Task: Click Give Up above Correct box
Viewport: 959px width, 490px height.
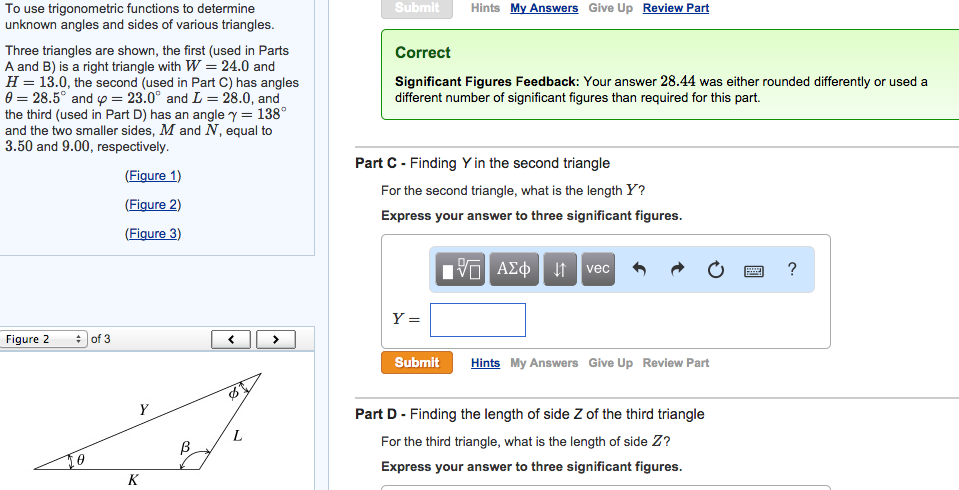Action: coord(610,8)
